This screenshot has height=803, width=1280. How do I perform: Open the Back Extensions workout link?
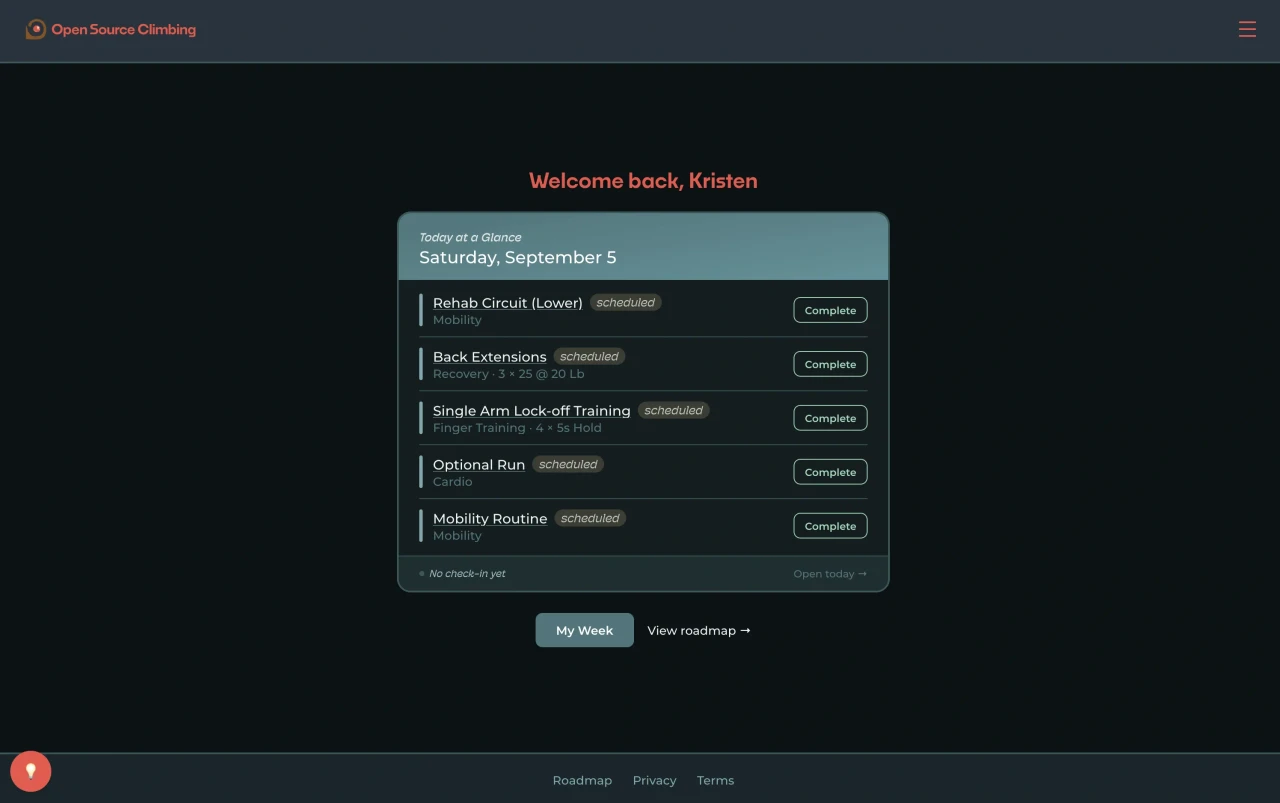[x=489, y=357]
